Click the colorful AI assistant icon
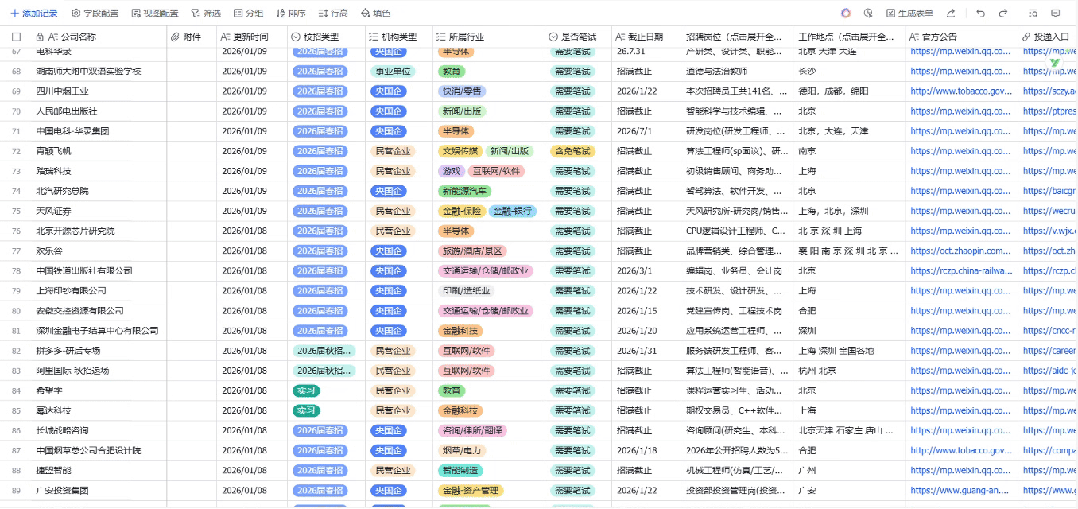 846,13
